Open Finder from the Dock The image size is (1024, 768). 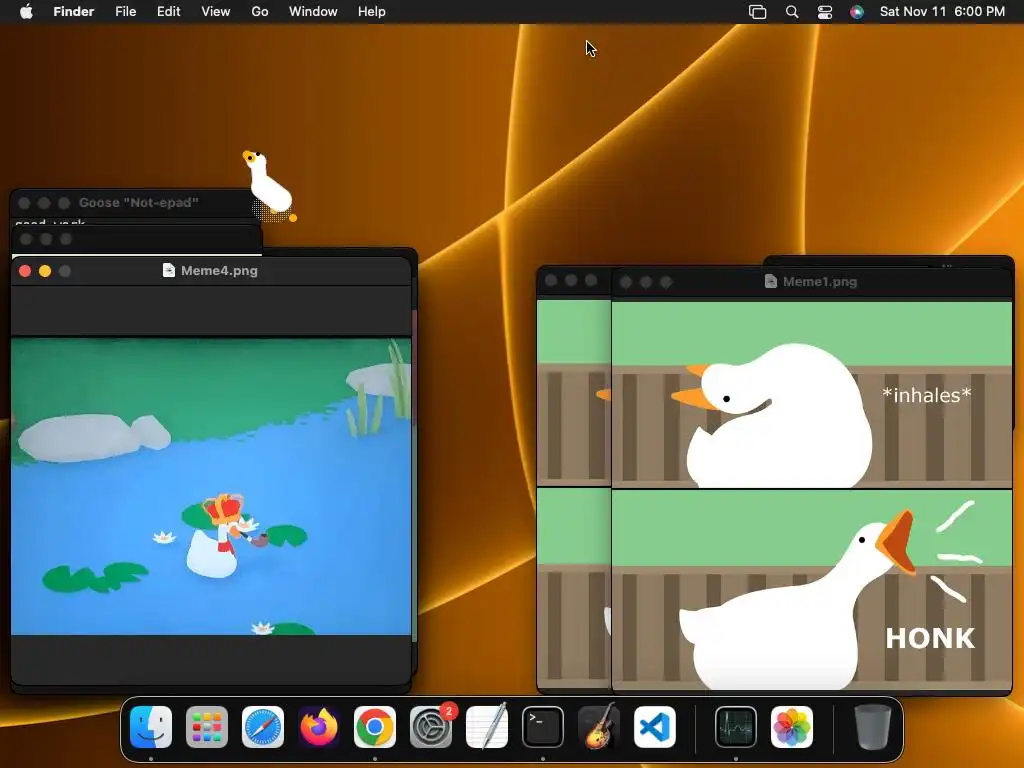(151, 727)
